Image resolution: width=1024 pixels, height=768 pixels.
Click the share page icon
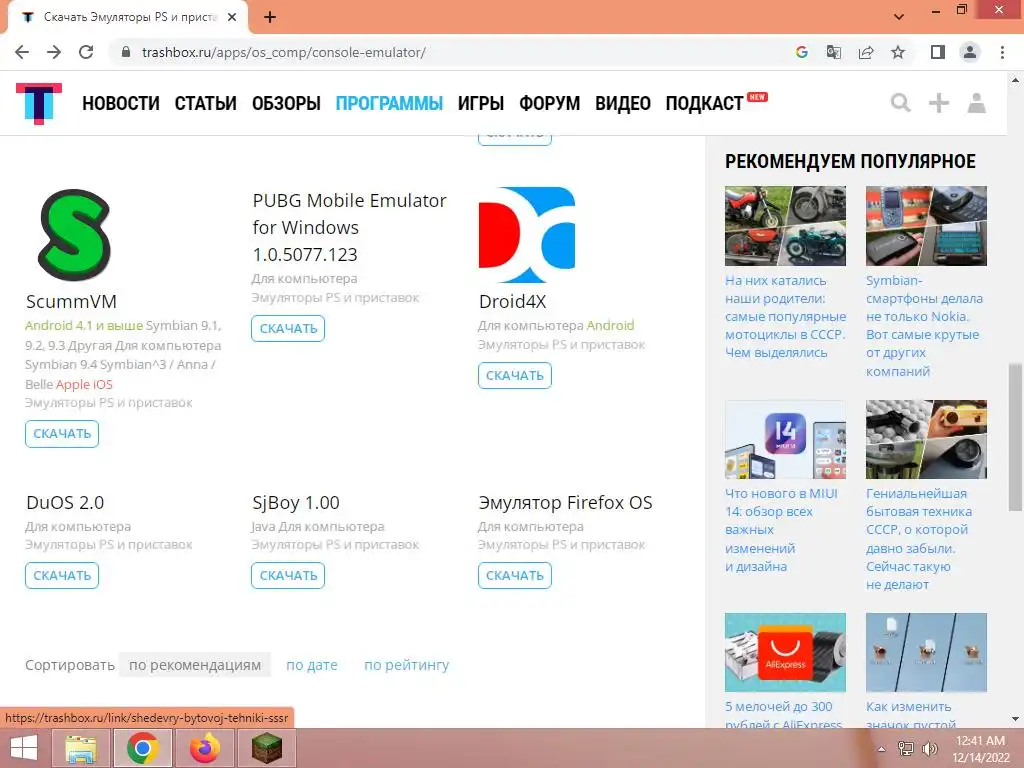coord(866,52)
